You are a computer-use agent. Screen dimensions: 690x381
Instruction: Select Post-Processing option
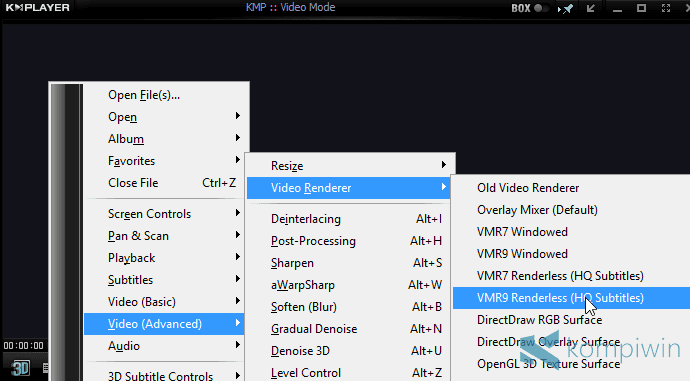point(349,241)
